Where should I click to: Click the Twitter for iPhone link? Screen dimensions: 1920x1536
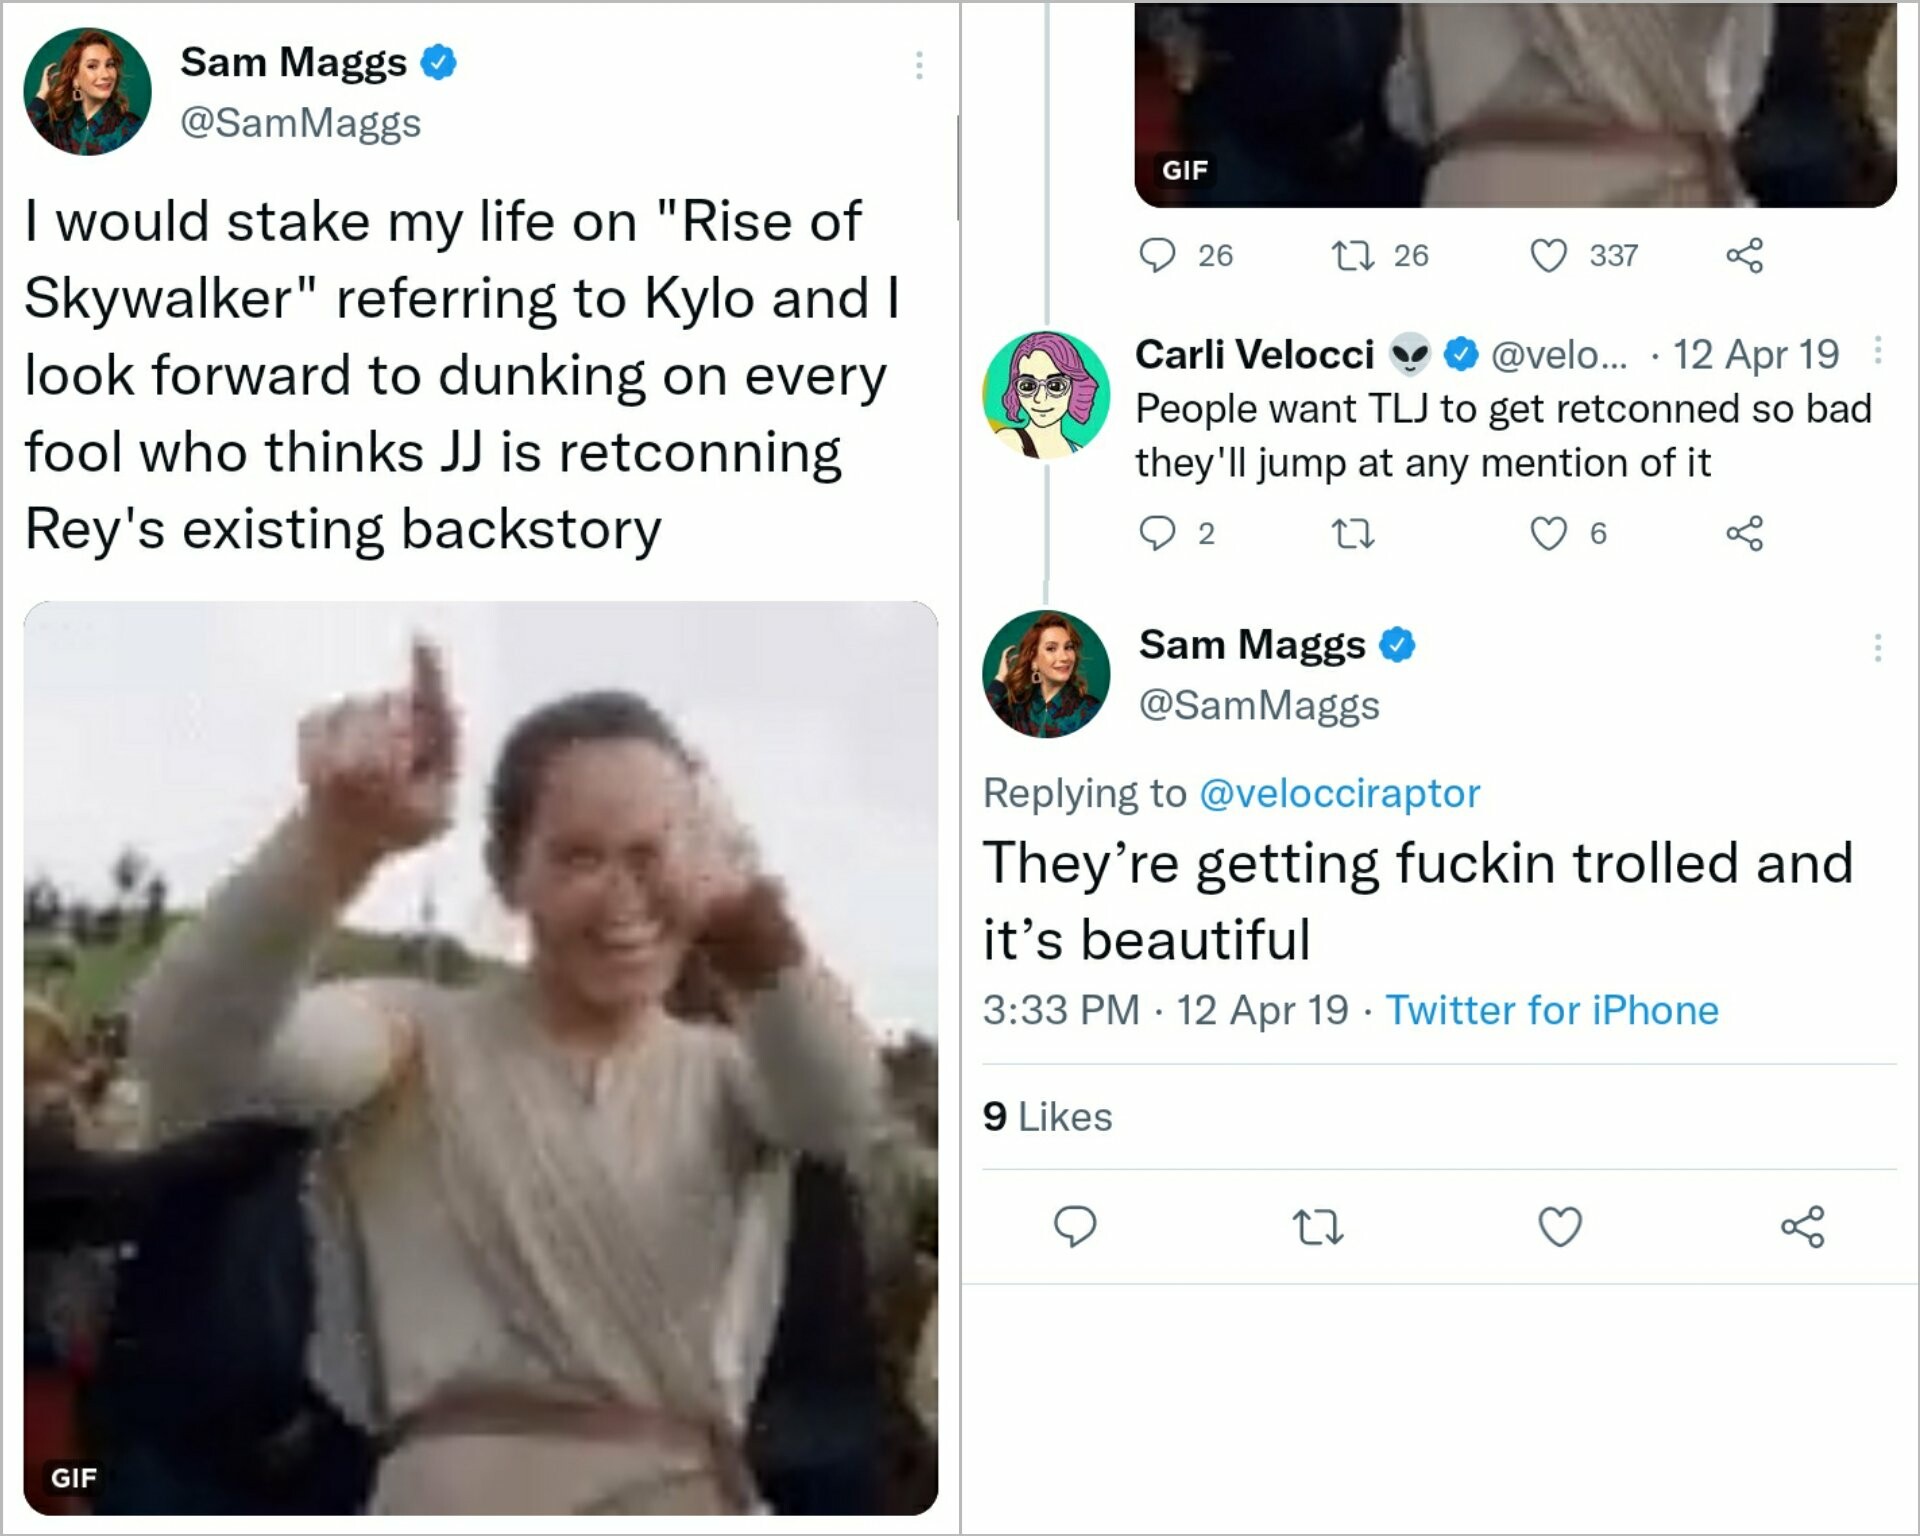click(1551, 1010)
